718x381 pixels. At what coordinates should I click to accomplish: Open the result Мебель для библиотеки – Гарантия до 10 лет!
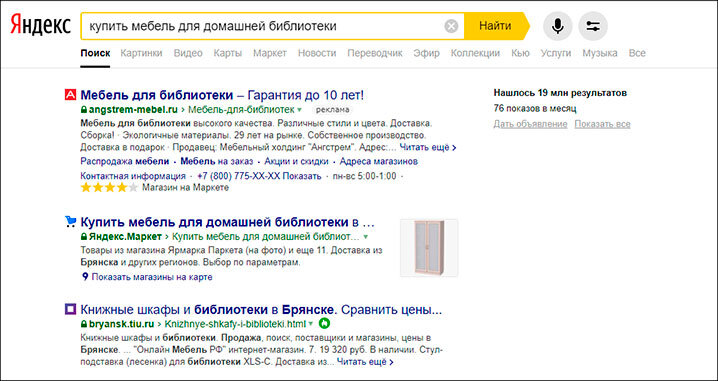(x=222, y=95)
